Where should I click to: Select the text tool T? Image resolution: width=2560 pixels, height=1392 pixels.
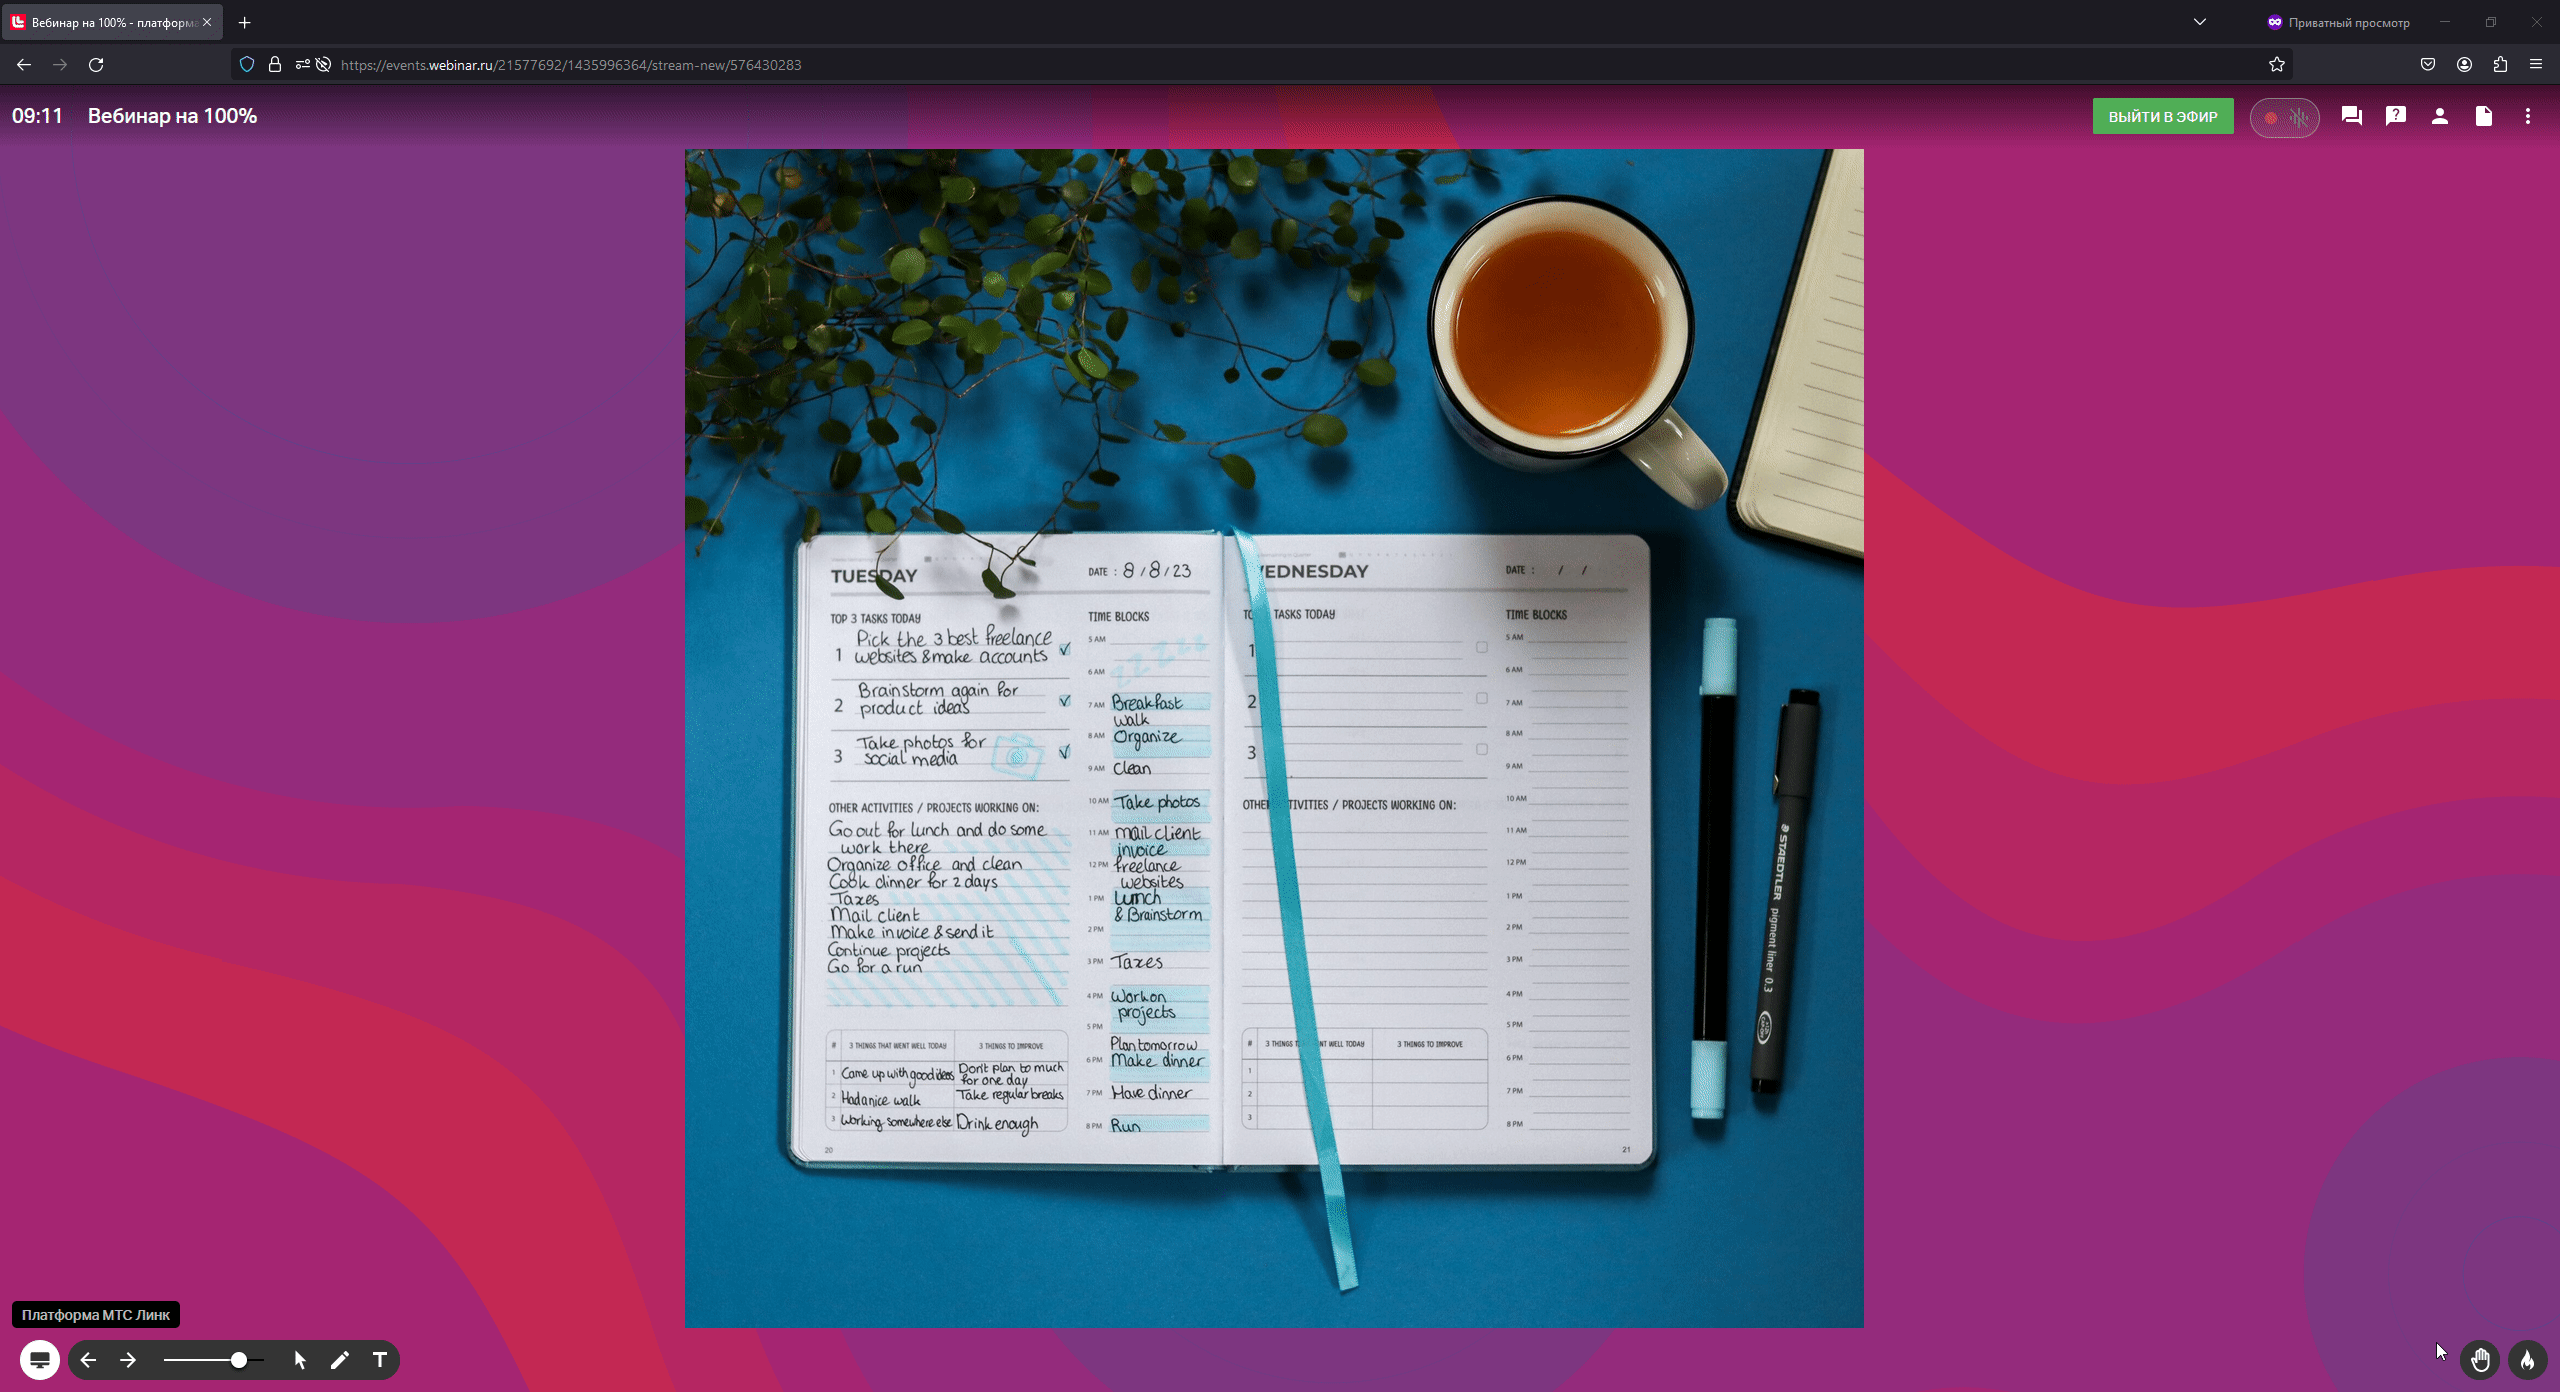pos(380,1359)
